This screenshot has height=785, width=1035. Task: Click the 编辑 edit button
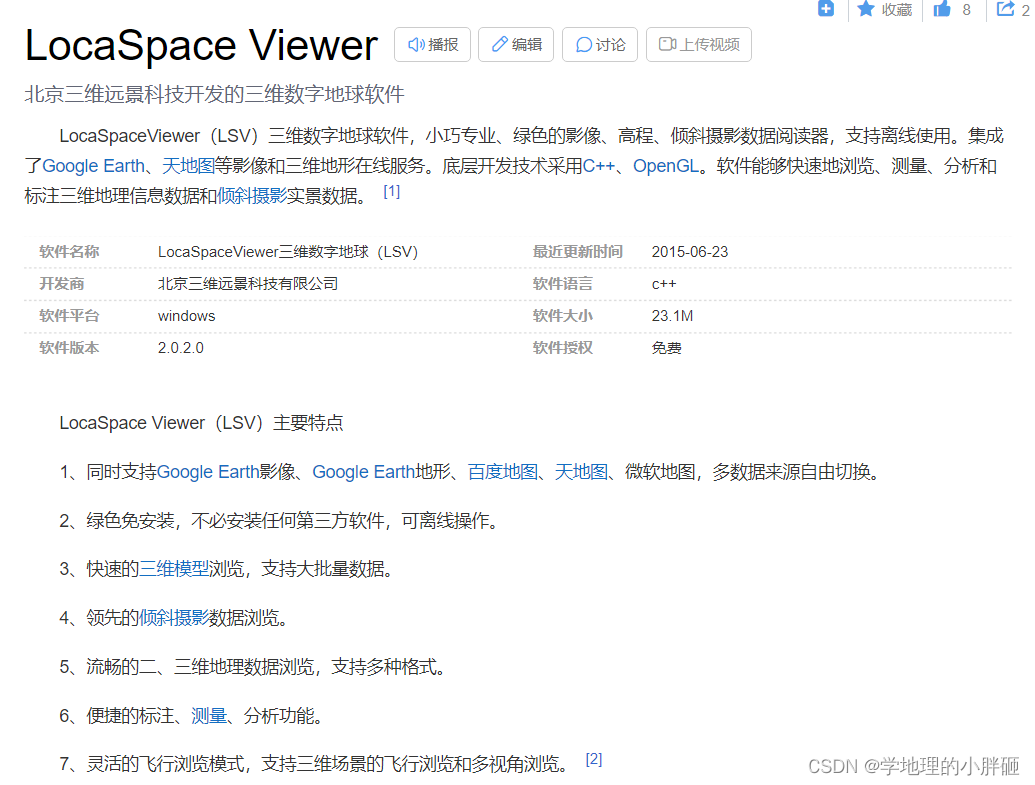pos(516,44)
